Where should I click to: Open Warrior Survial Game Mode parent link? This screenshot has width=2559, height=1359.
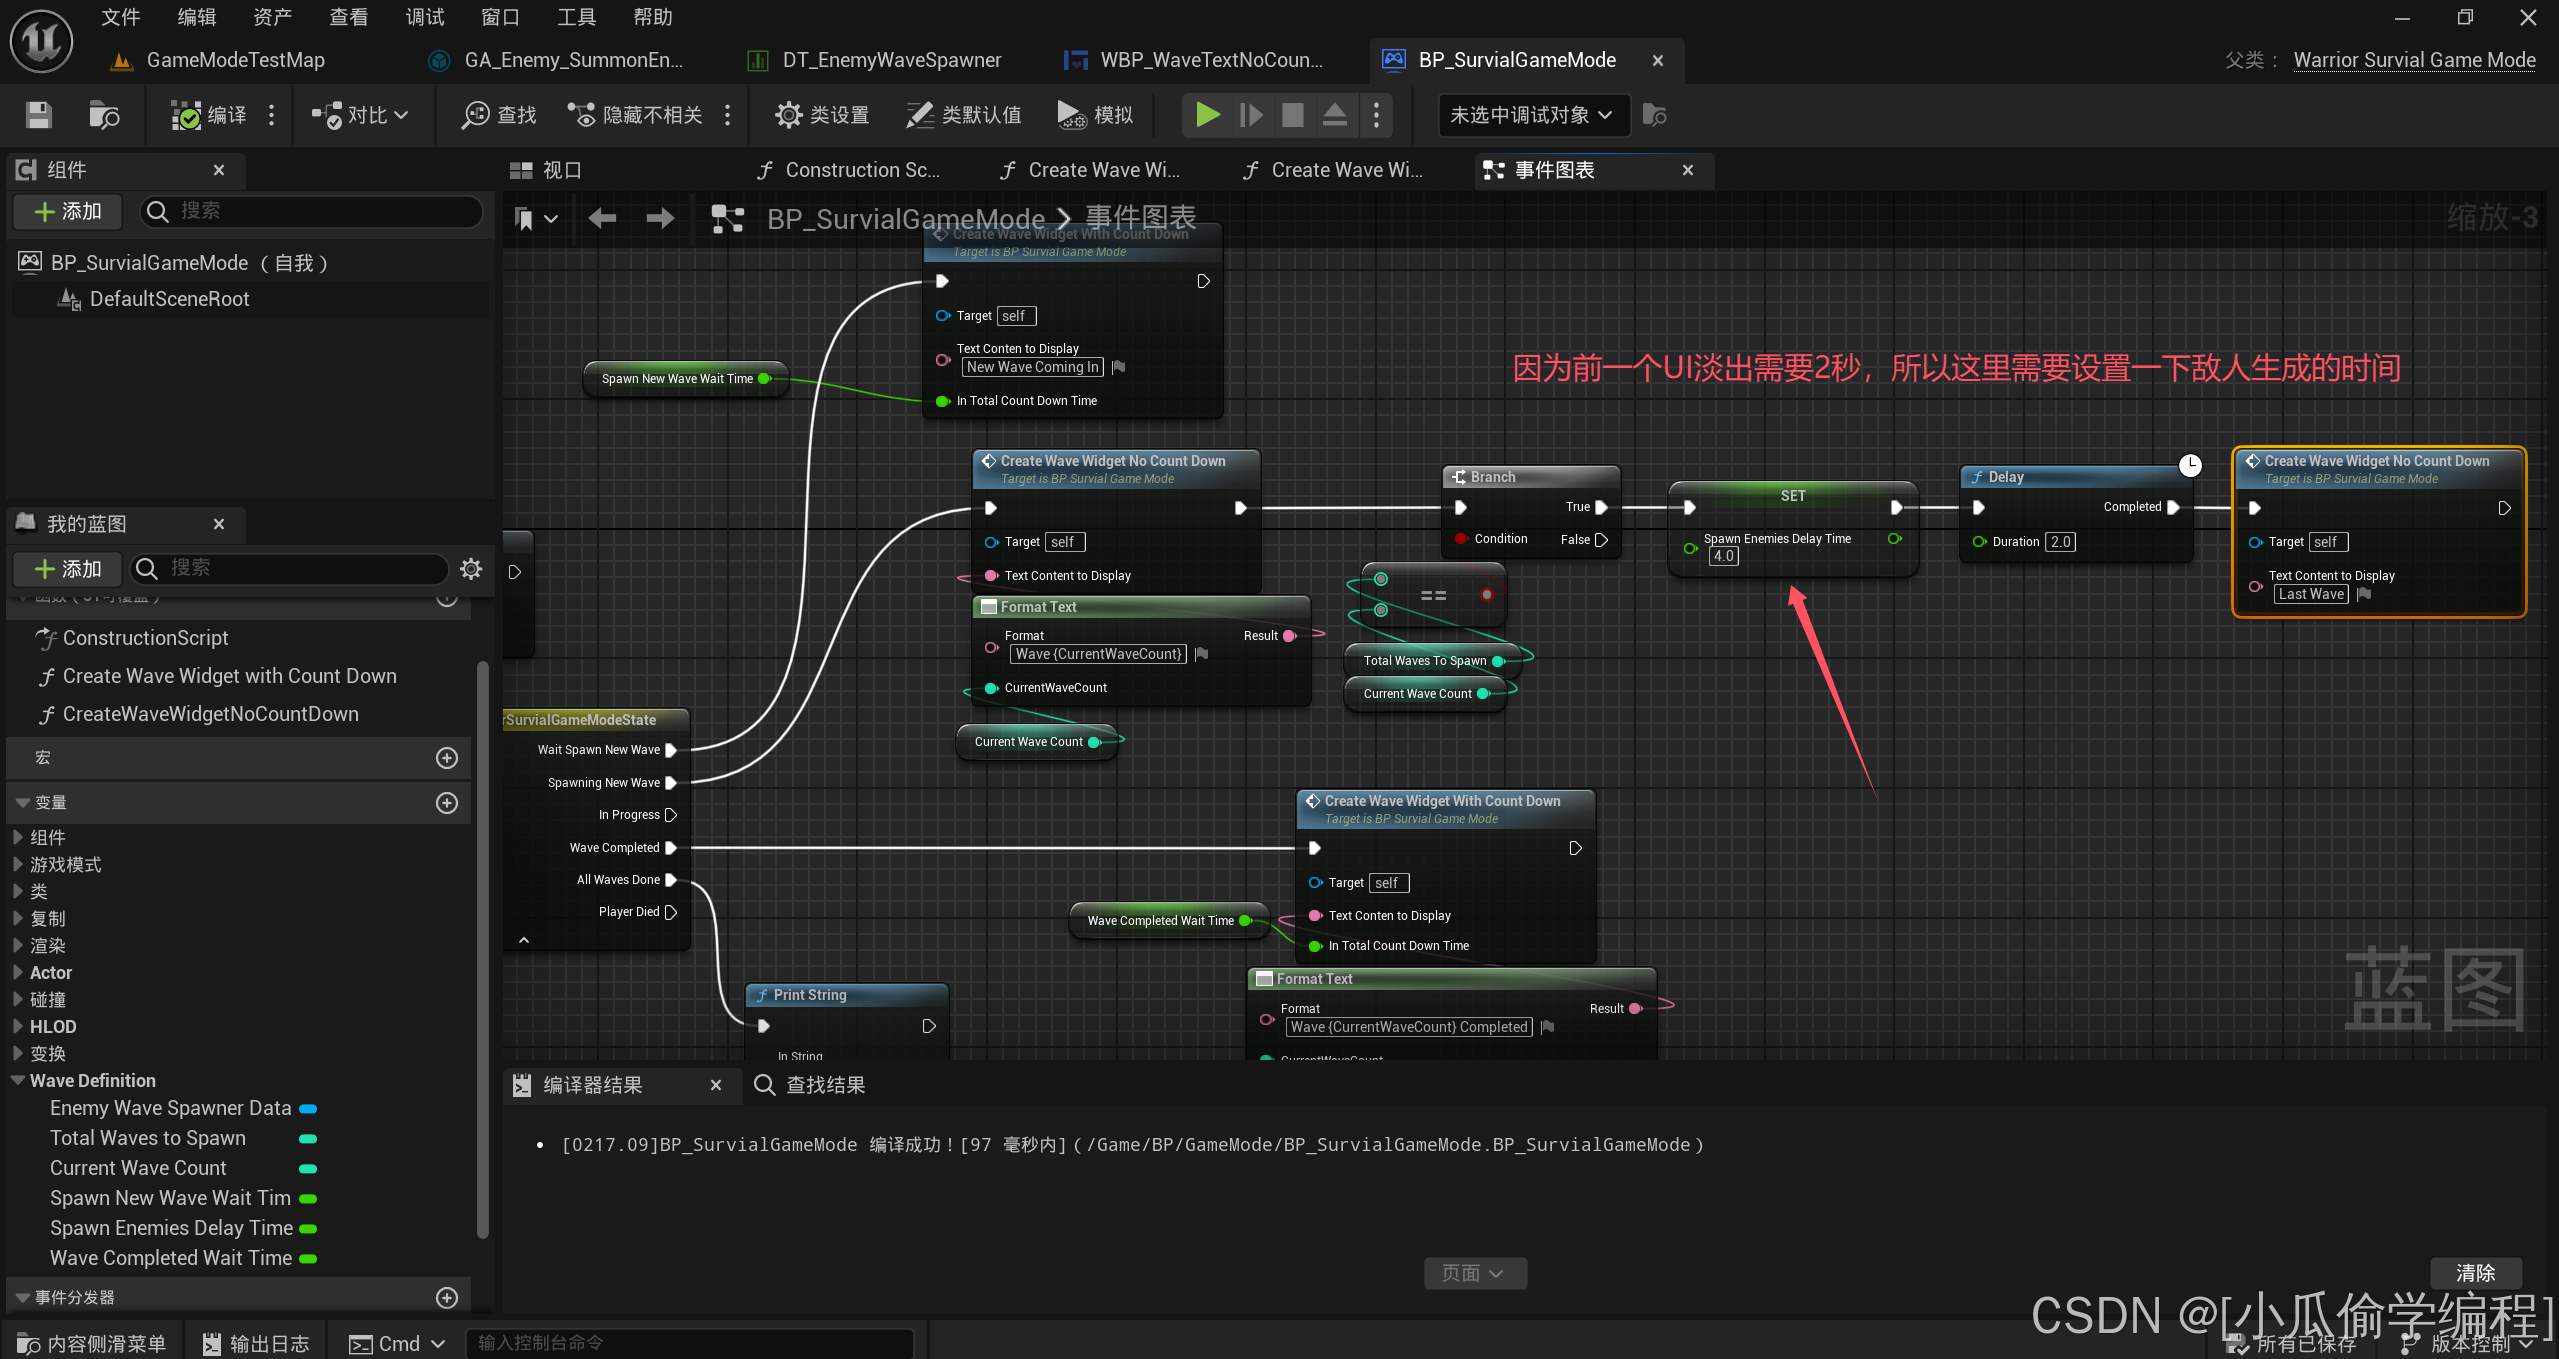click(2414, 60)
